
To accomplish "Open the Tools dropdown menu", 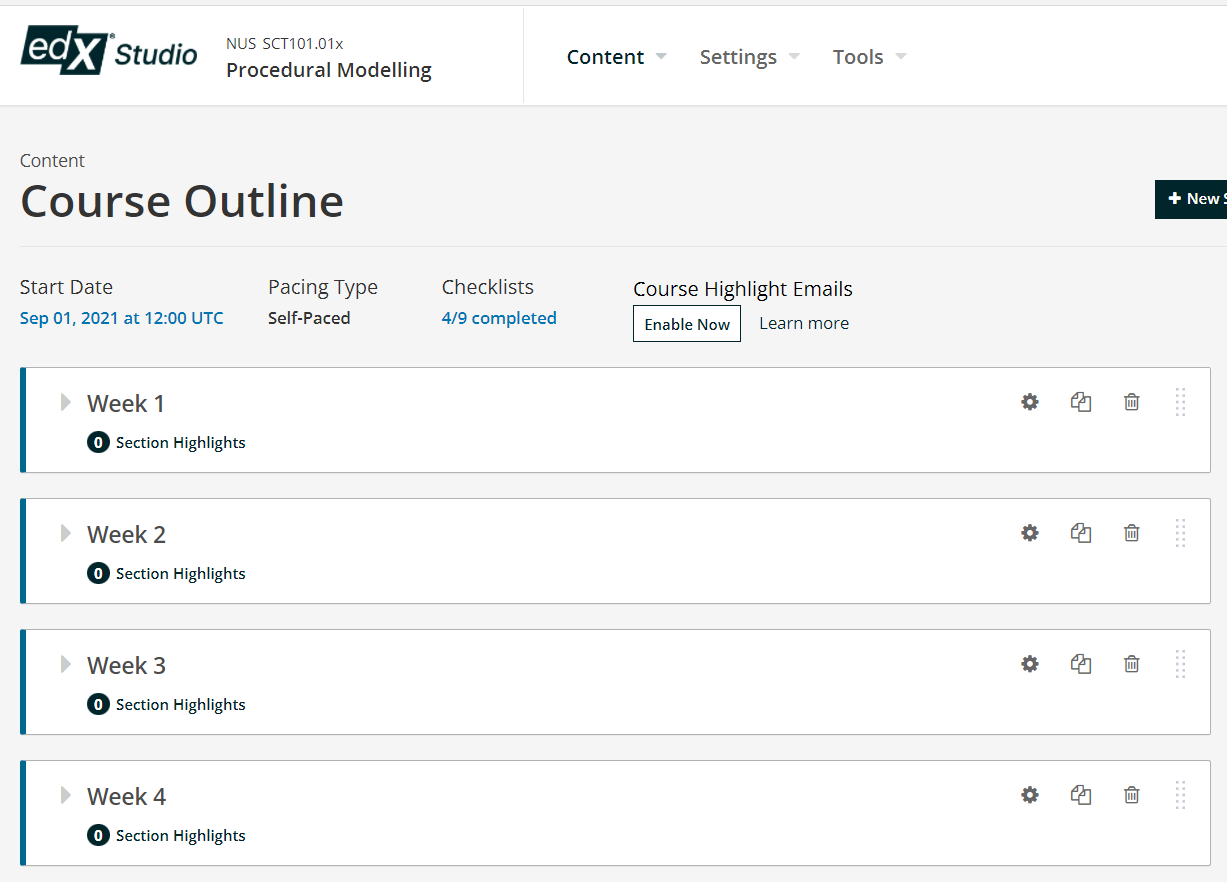I will [x=870, y=57].
